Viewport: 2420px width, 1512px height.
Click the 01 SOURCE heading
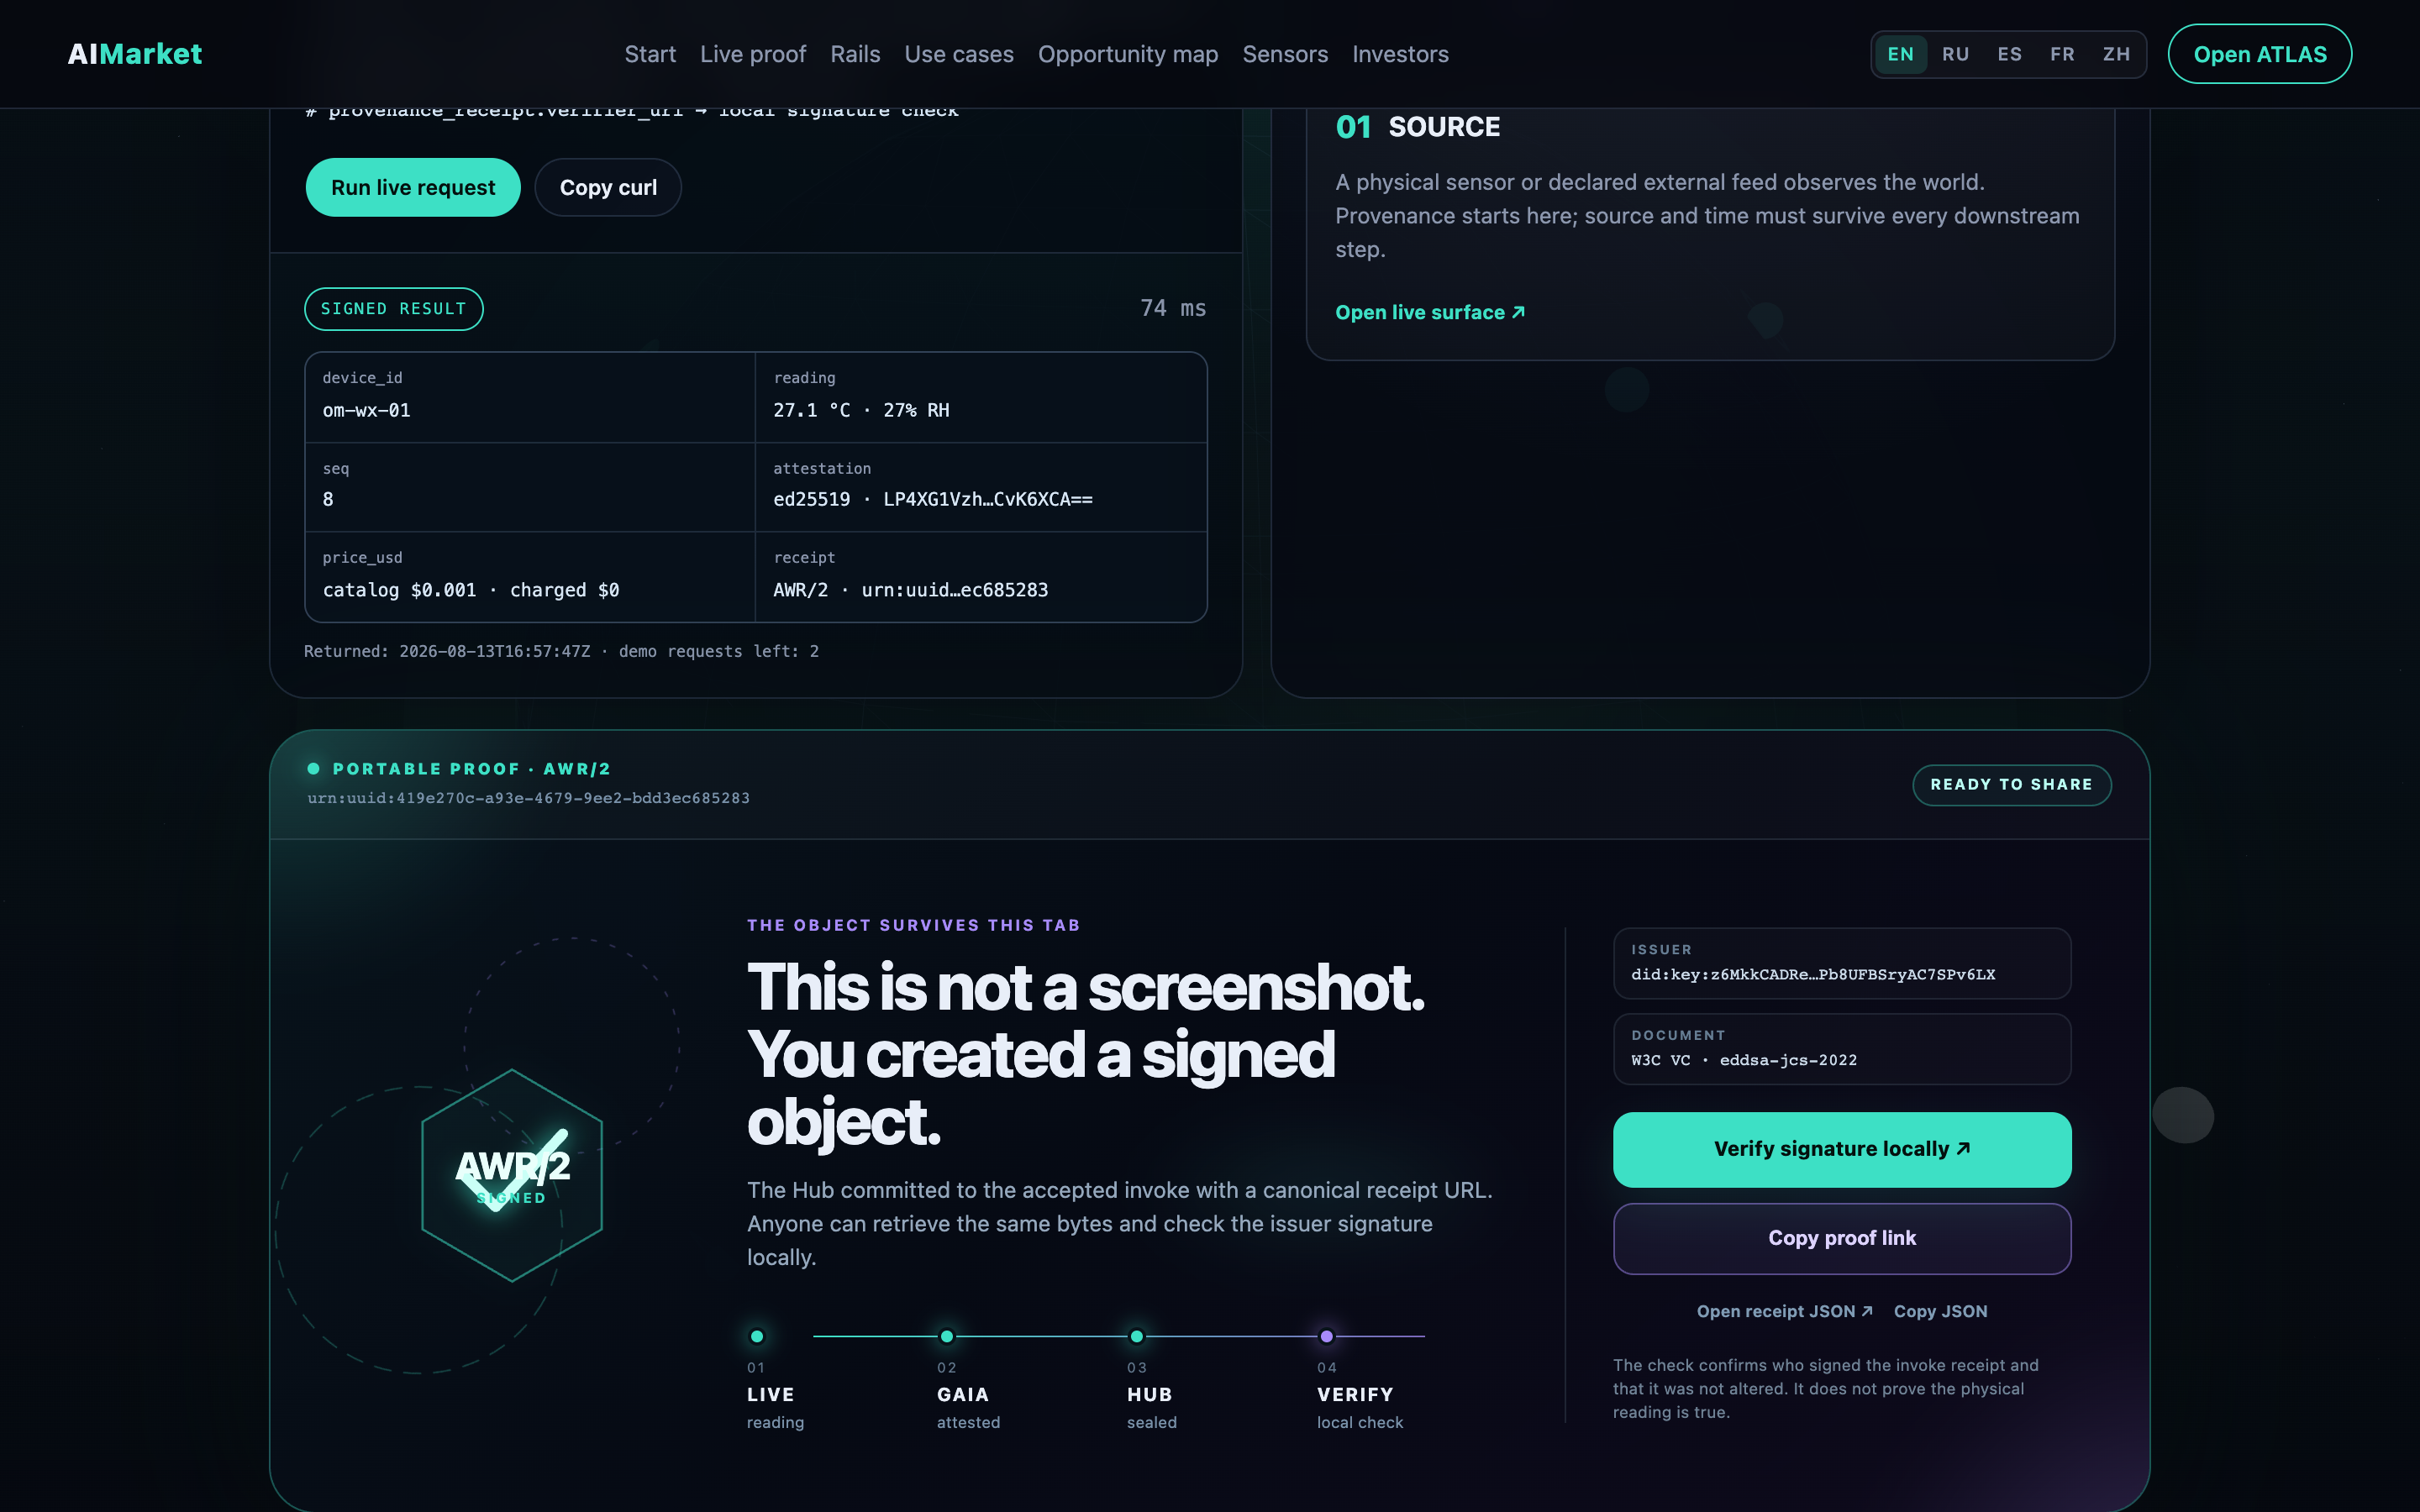pyautogui.click(x=1417, y=127)
